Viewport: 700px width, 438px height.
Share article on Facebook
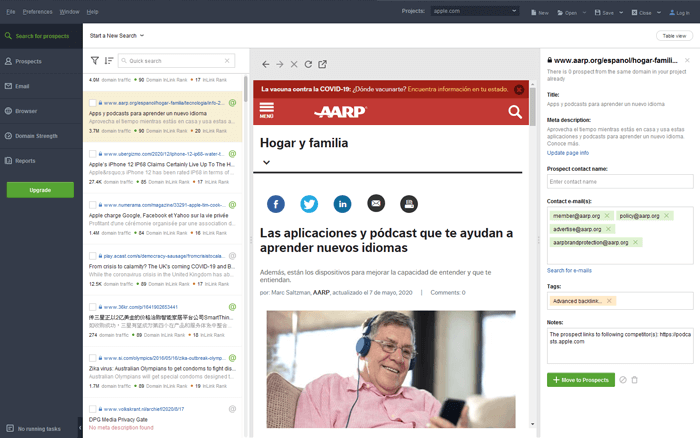276,204
